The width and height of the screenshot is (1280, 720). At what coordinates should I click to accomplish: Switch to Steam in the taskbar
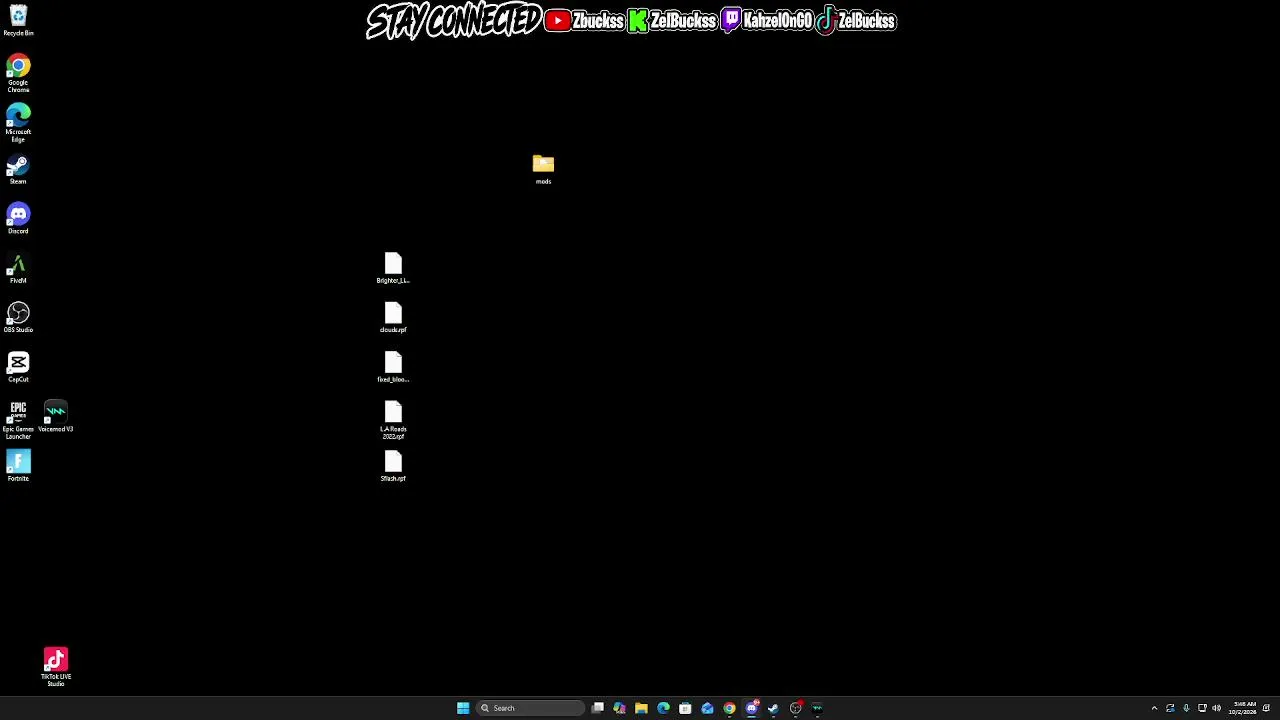pyautogui.click(x=774, y=708)
